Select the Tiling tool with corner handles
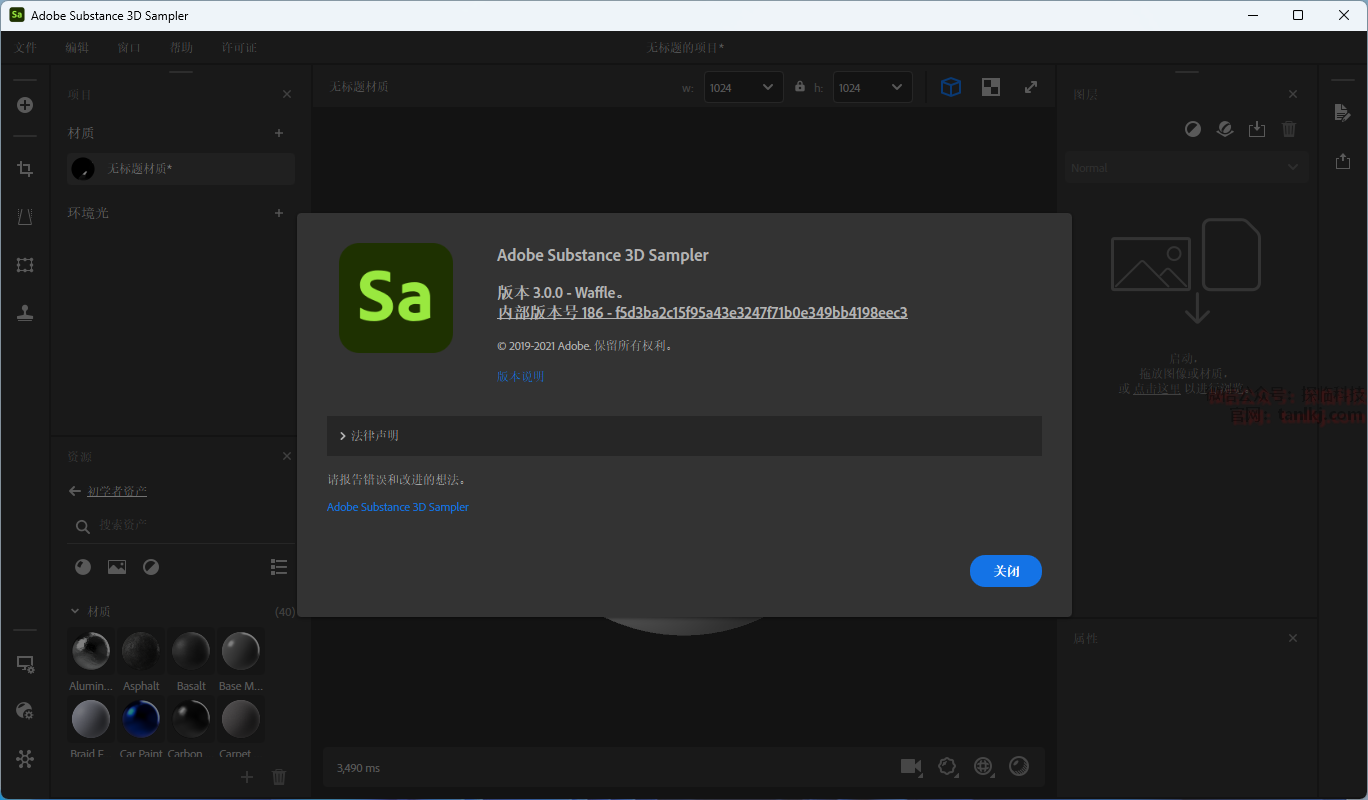The width and height of the screenshot is (1368, 800). (x=25, y=265)
